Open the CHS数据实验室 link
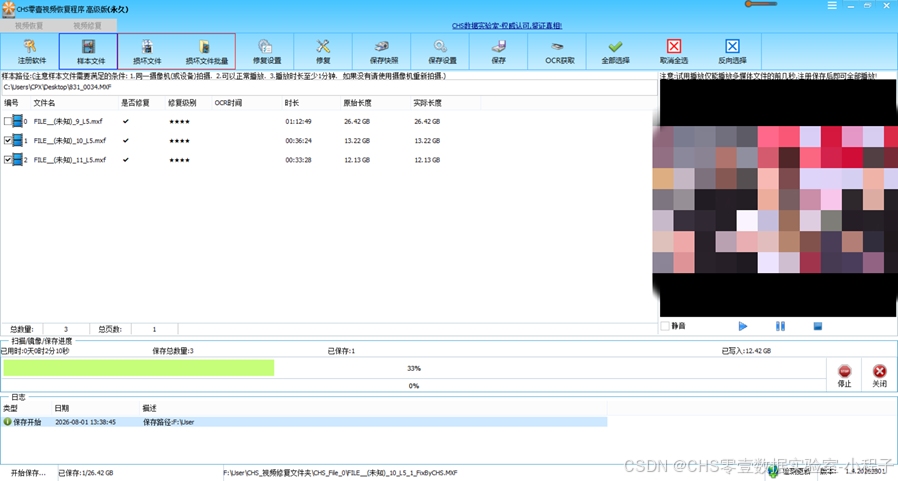Screen dimensions: 898x481 pyautogui.click(x=507, y=26)
